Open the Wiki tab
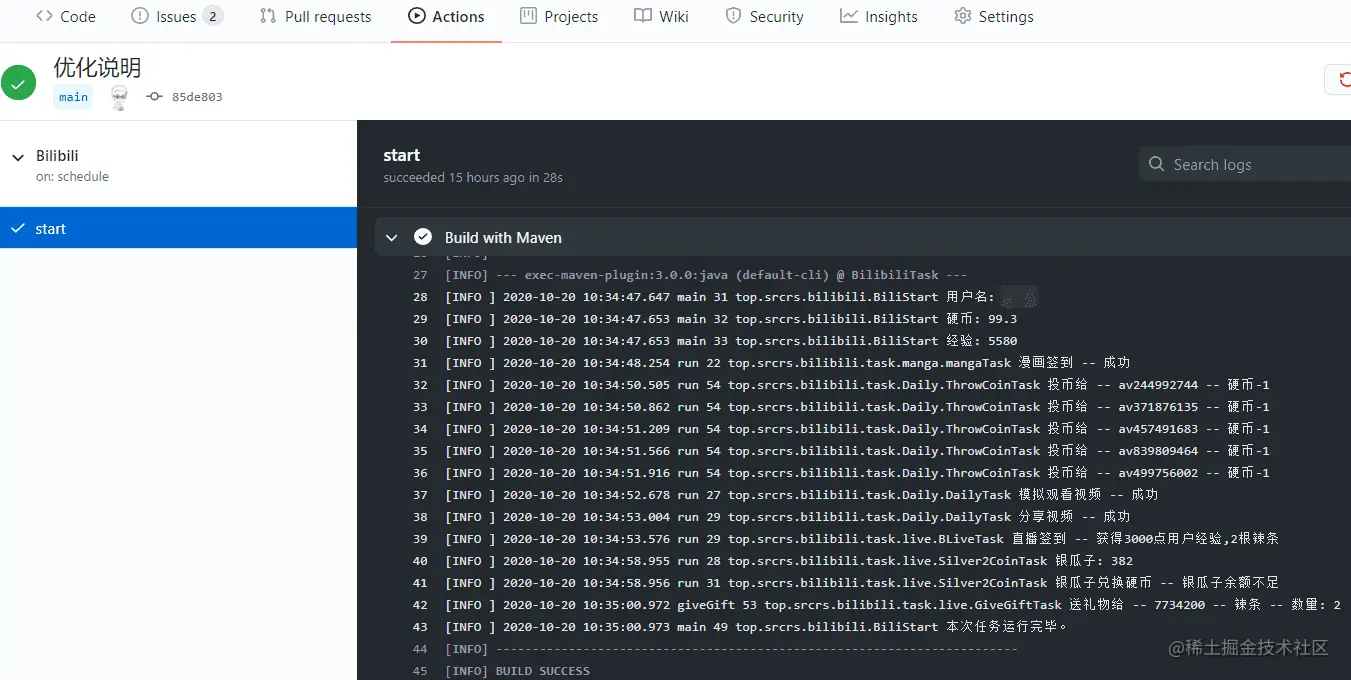Image resolution: width=1351 pixels, height=680 pixels. tap(661, 16)
